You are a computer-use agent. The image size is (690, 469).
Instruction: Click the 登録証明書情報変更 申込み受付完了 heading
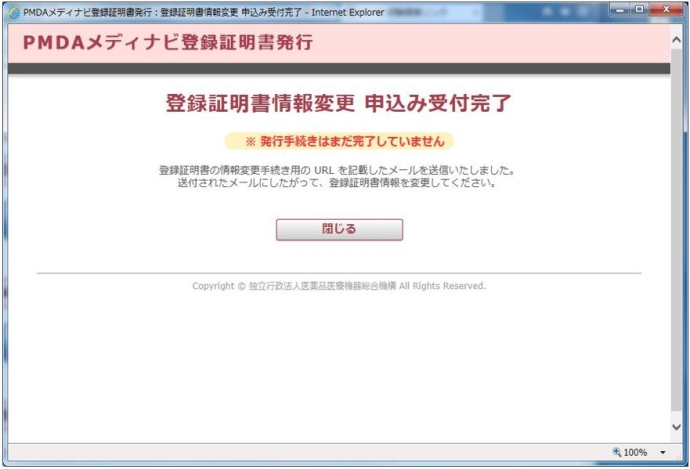click(x=338, y=103)
